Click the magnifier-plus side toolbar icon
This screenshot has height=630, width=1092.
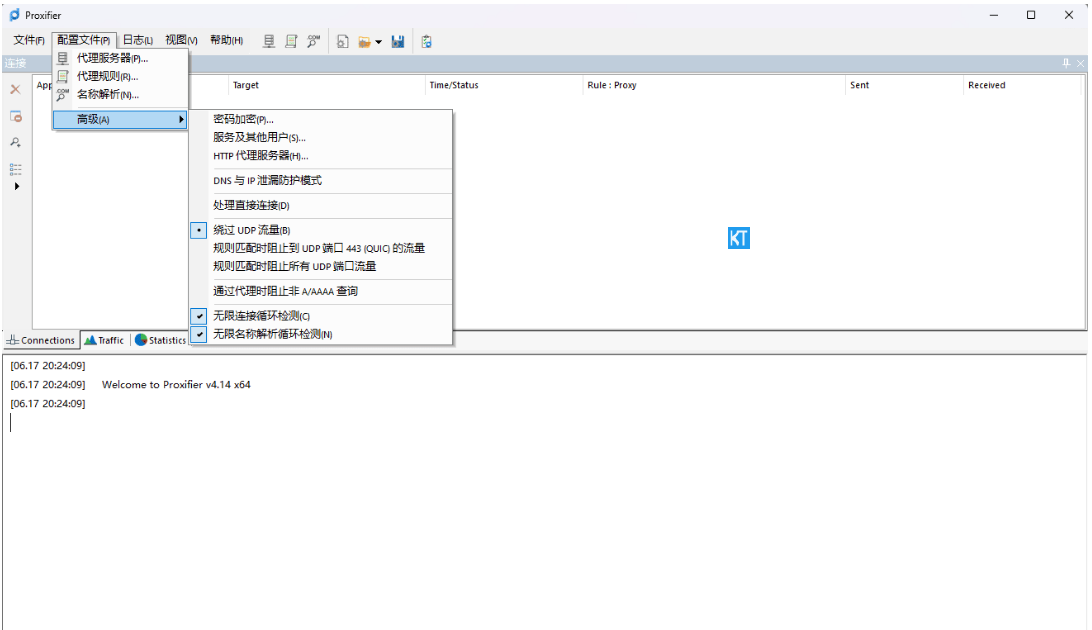pyautogui.click(x=15, y=143)
